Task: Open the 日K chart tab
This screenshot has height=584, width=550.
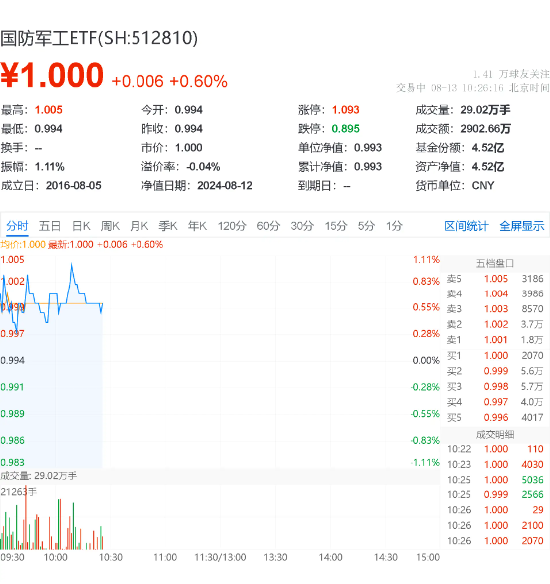Action: tap(81, 226)
